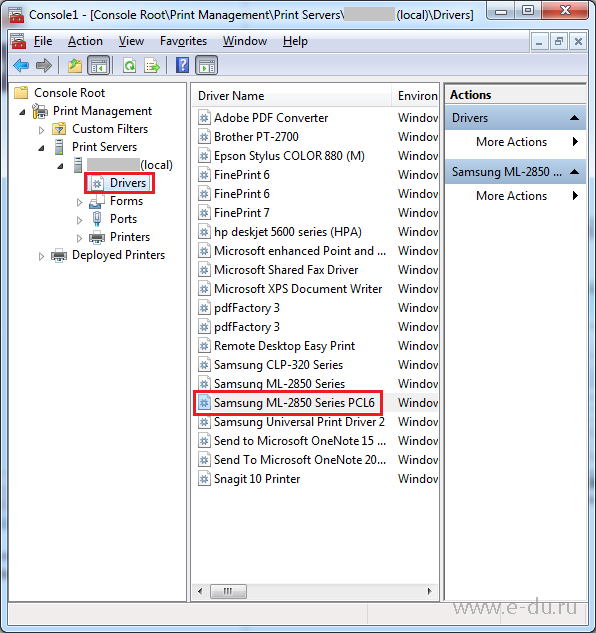Image resolution: width=596 pixels, height=633 pixels.
Task: Click the Snagit 10 Printer driver icon
Action: pyautogui.click(x=204, y=479)
